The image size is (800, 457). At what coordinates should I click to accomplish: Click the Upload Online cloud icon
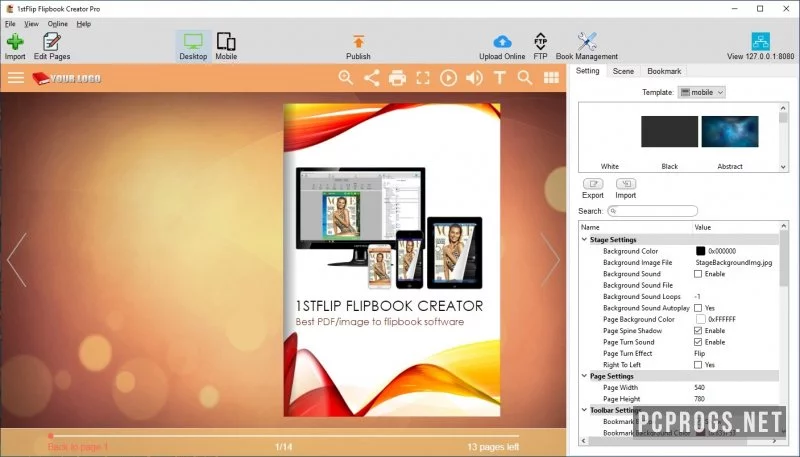tap(502, 41)
